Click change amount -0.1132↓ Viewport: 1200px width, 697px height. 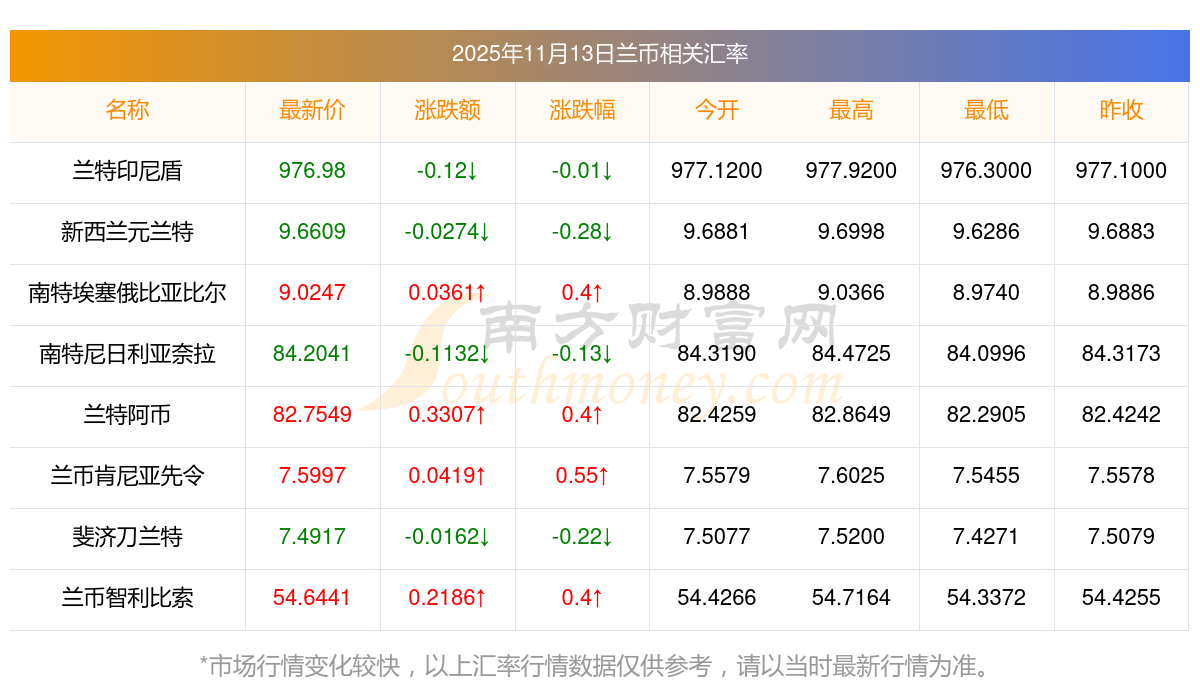tap(447, 354)
